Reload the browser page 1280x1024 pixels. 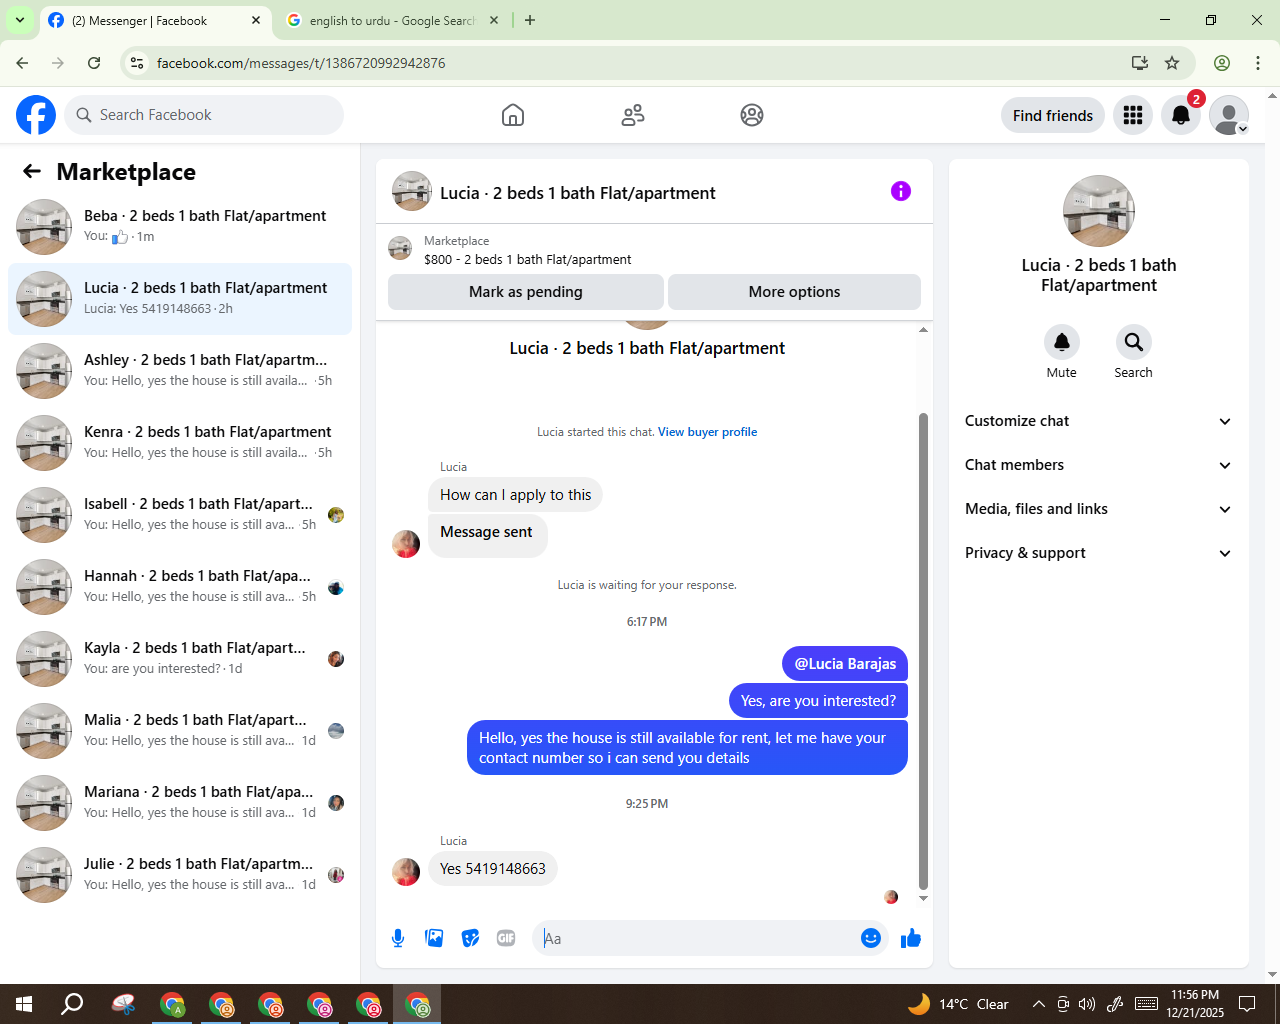point(94,63)
